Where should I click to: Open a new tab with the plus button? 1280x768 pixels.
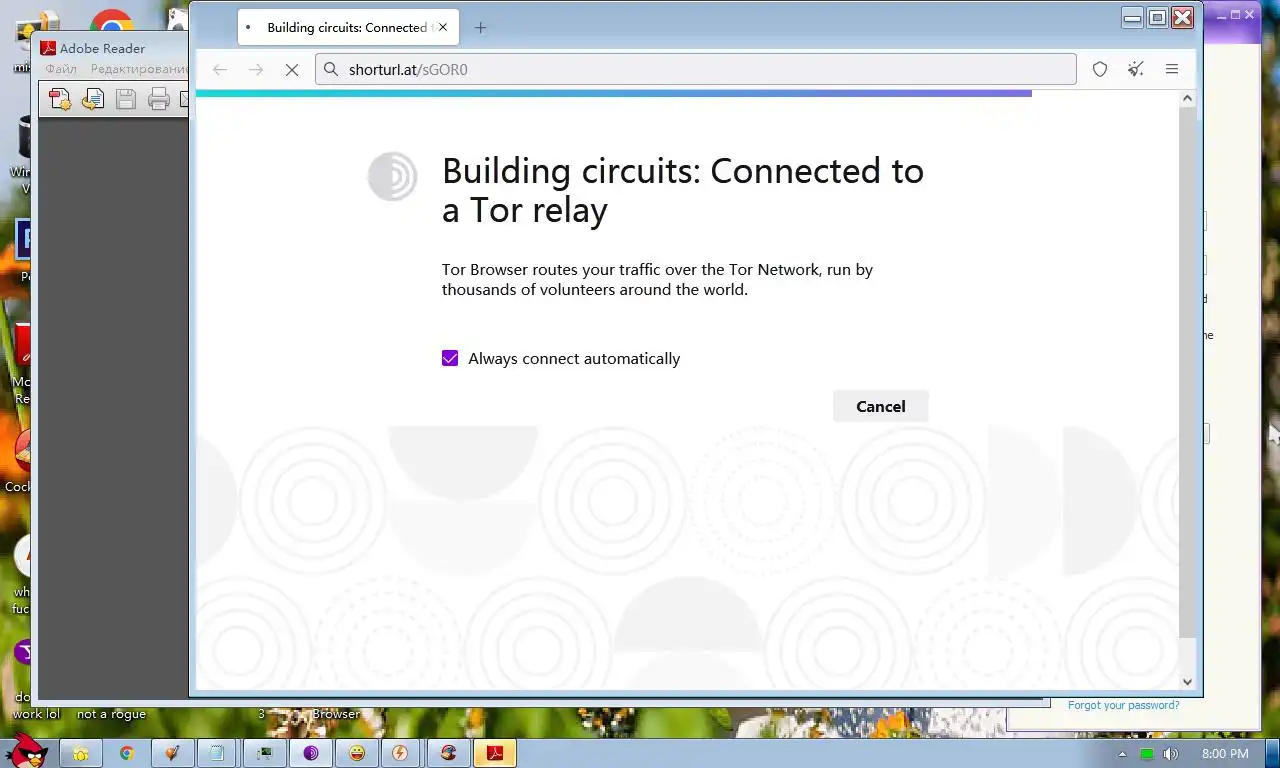coord(480,28)
